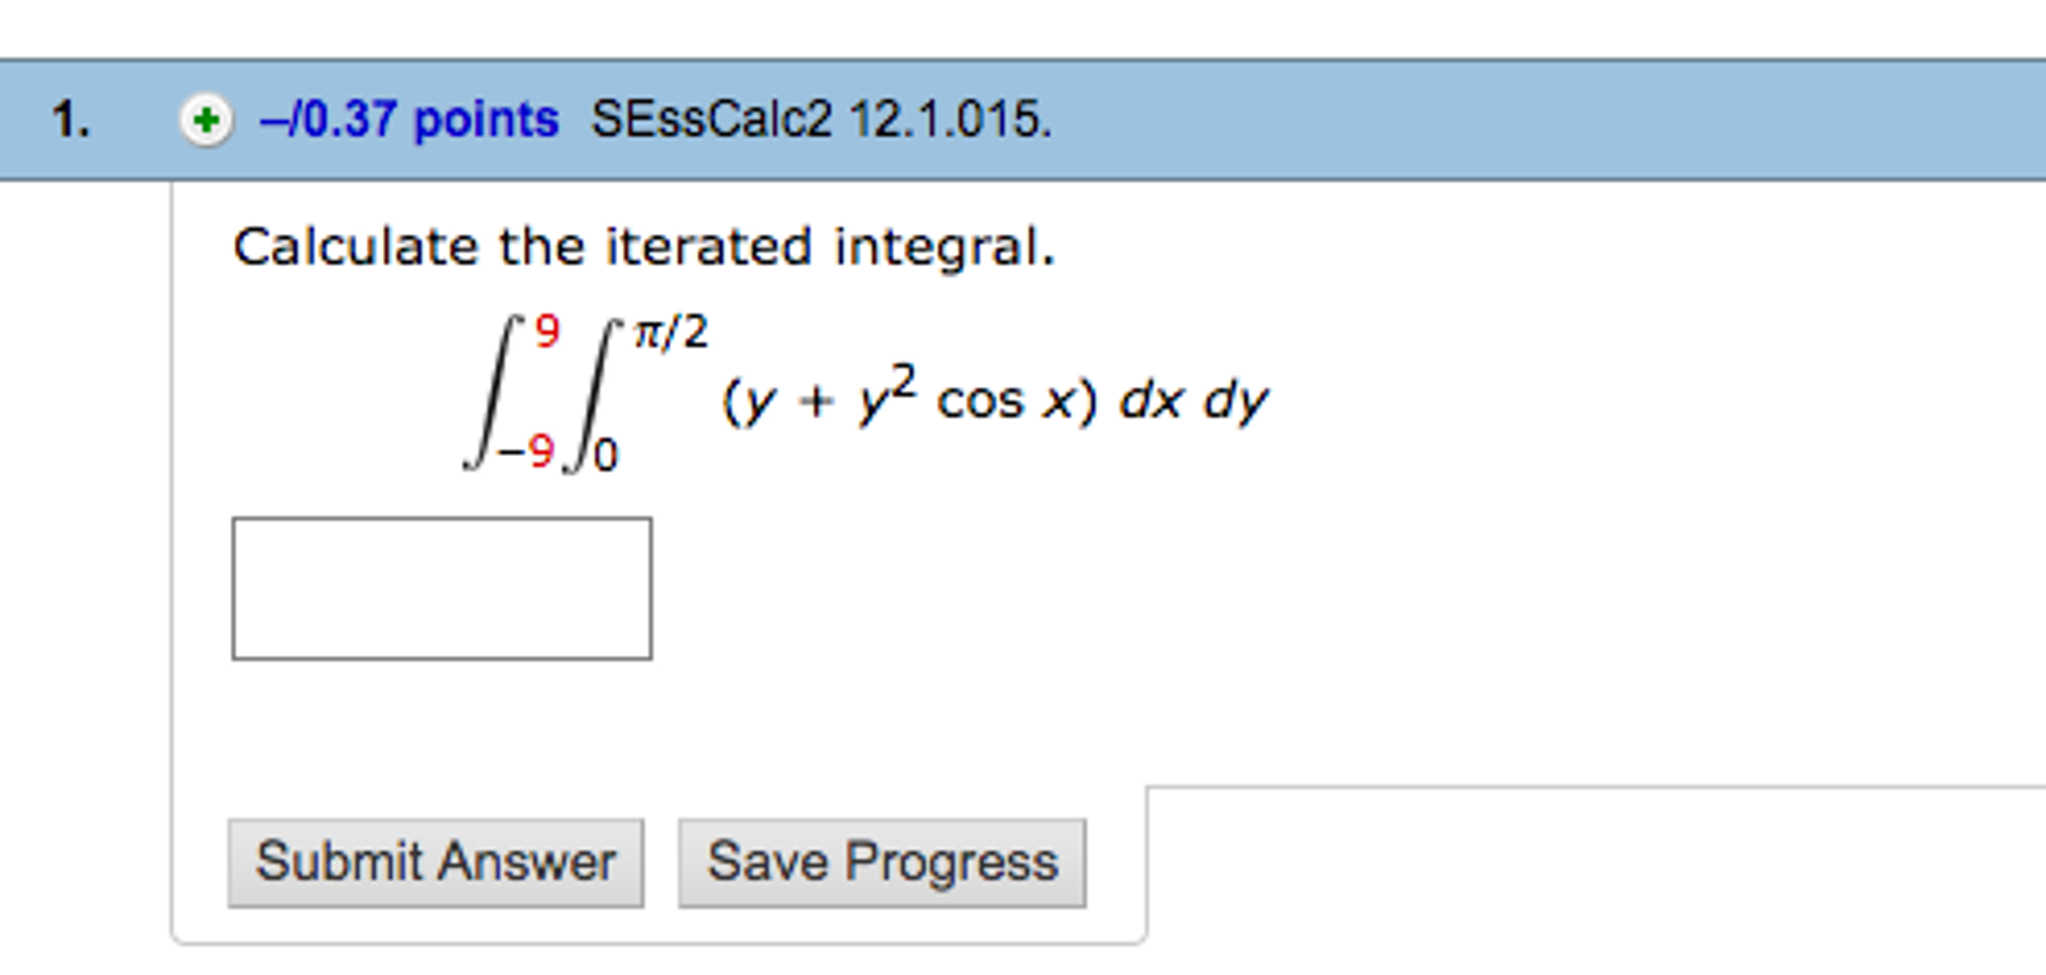Screen dimensions: 2046x975
Task: Click the white answer entry rectangle
Action: point(440,587)
